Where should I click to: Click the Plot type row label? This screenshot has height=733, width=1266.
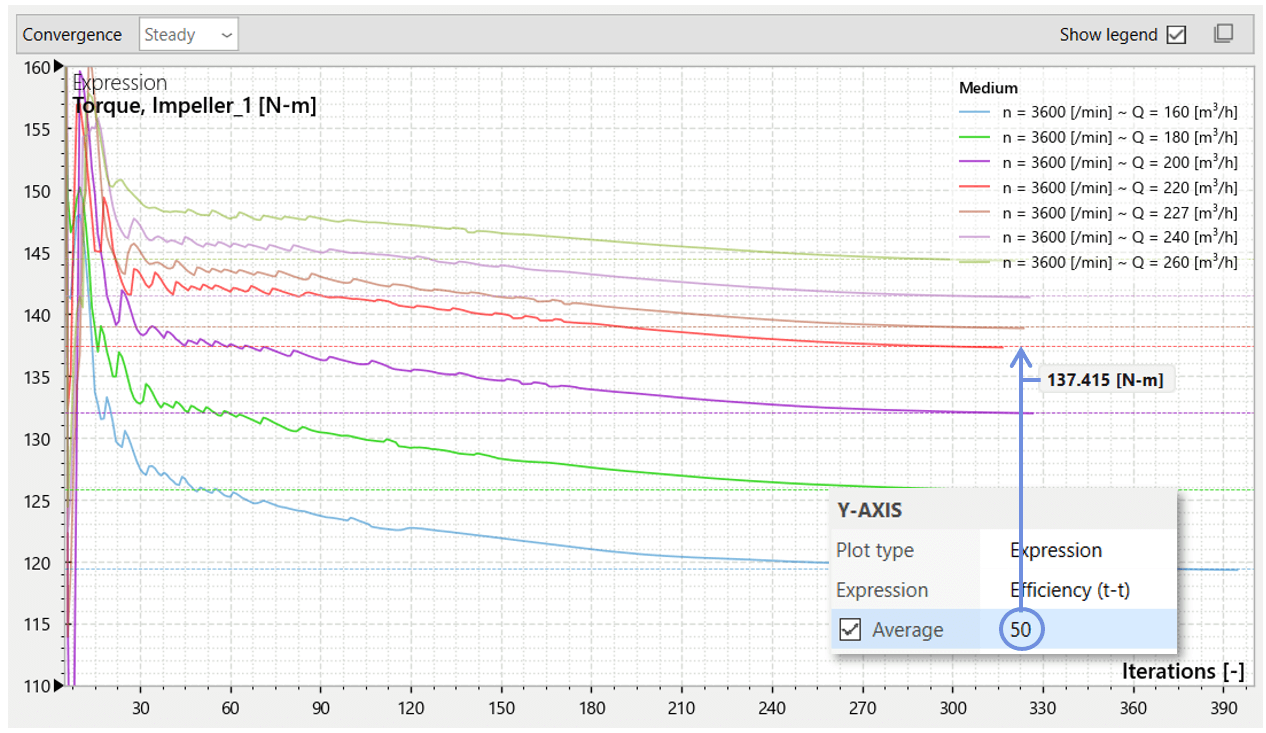(875, 551)
